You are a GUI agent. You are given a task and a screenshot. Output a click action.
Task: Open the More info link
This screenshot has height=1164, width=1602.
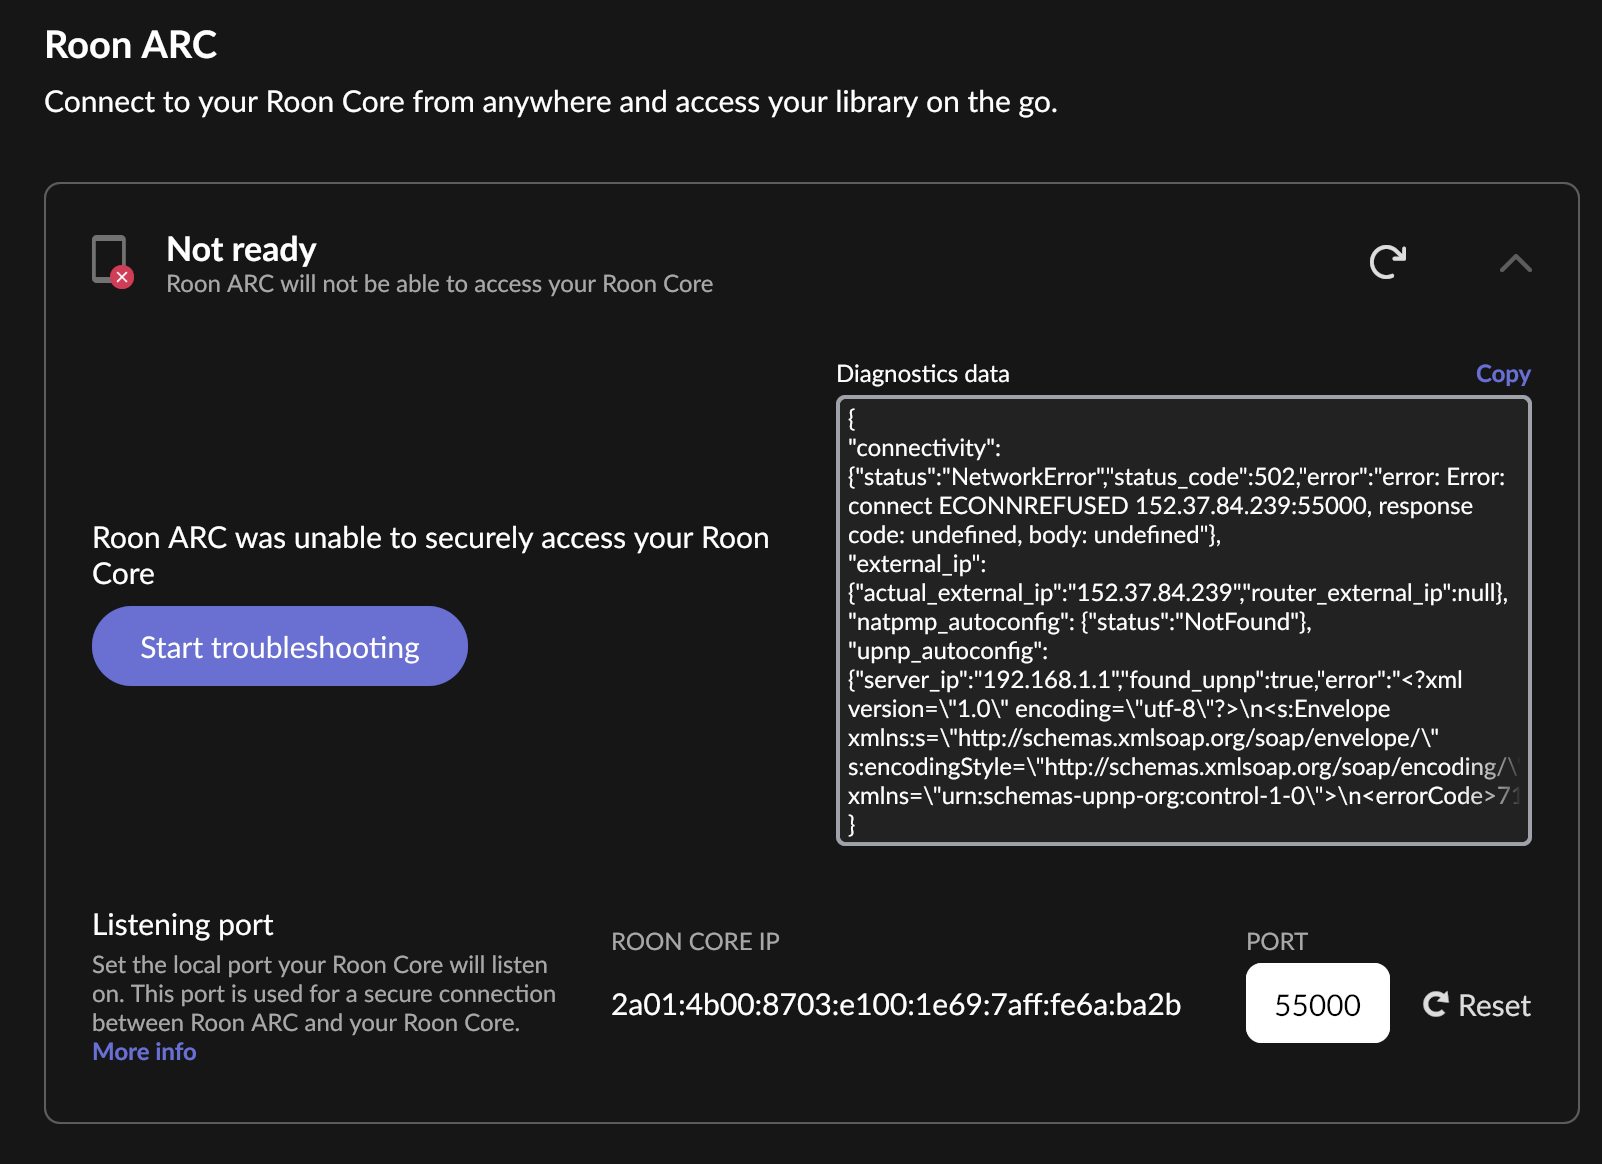pyautogui.click(x=144, y=1052)
